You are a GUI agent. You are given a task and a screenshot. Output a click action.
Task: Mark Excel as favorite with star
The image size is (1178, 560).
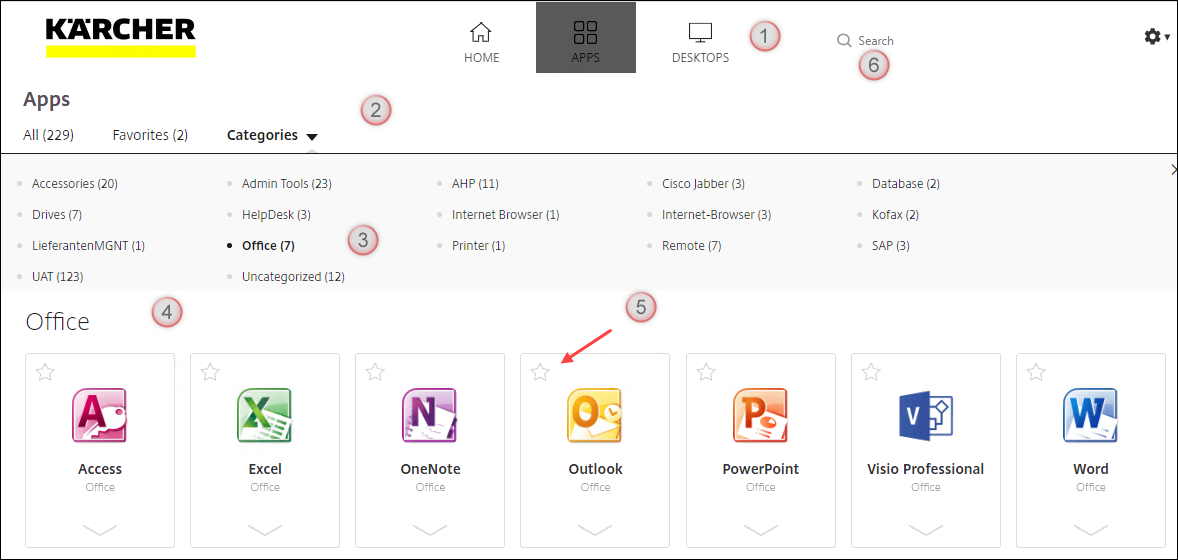pyautogui.click(x=210, y=371)
